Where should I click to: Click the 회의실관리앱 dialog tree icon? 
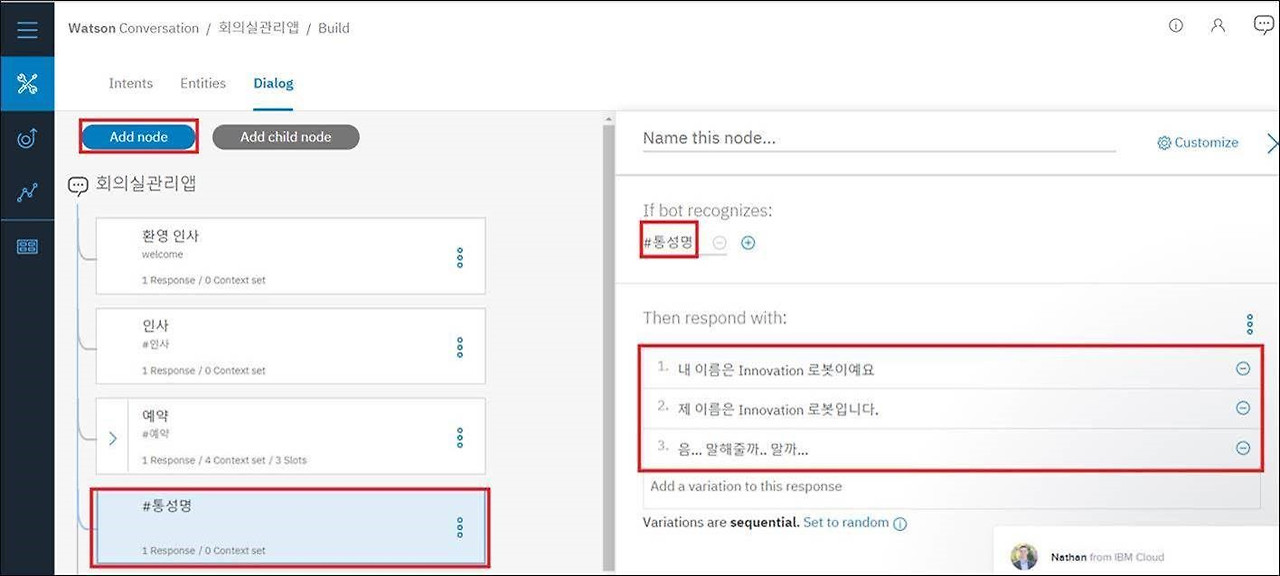click(x=78, y=186)
